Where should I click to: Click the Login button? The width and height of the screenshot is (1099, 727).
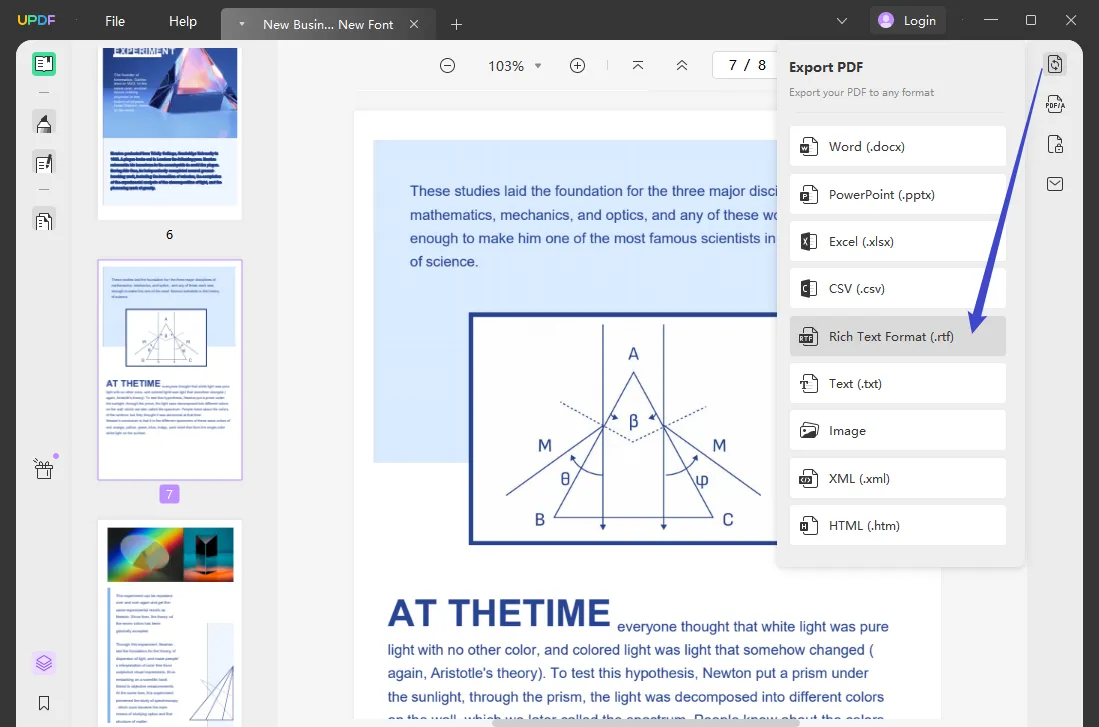907,19
